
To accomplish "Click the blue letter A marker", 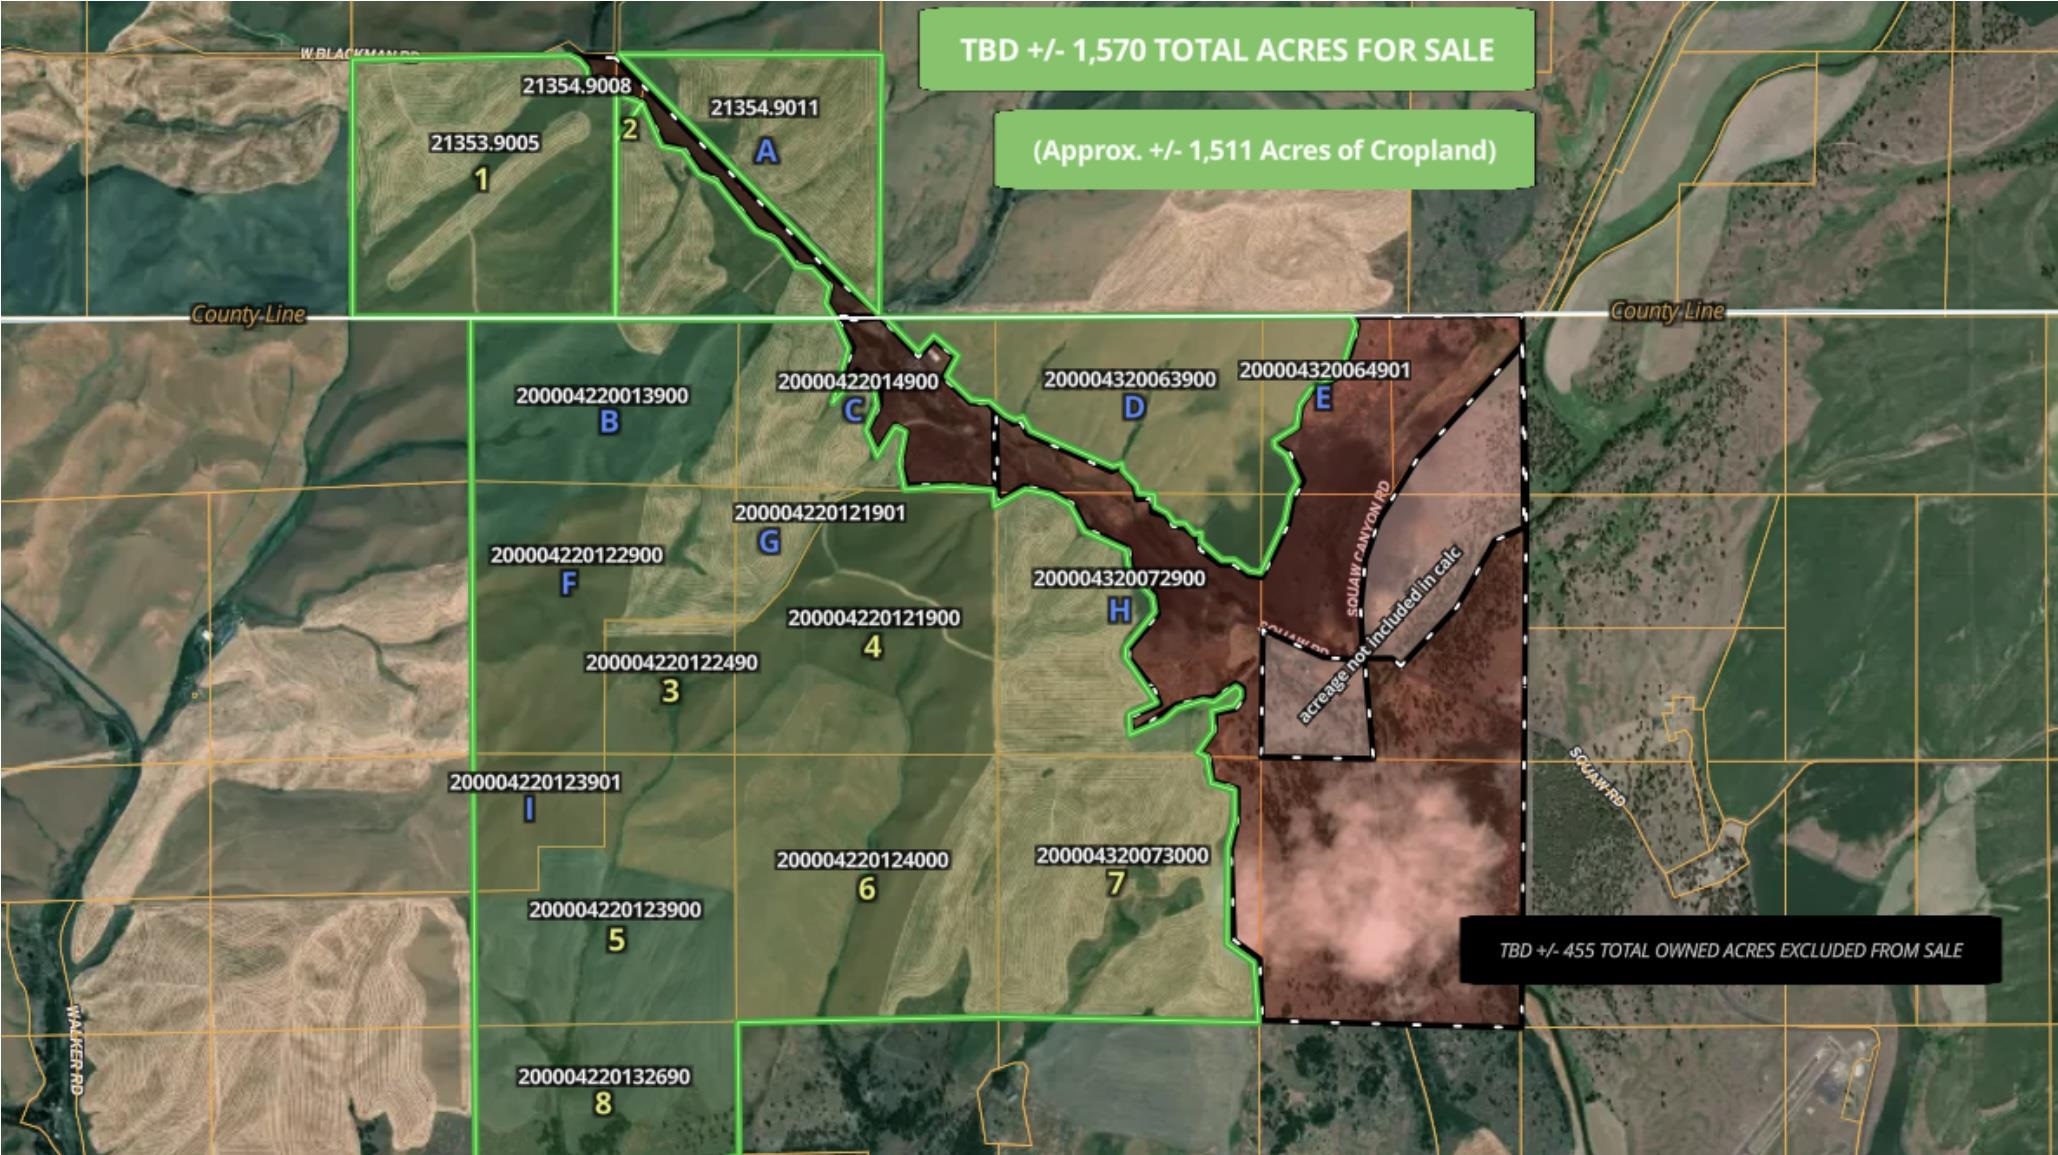I will (x=766, y=151).
